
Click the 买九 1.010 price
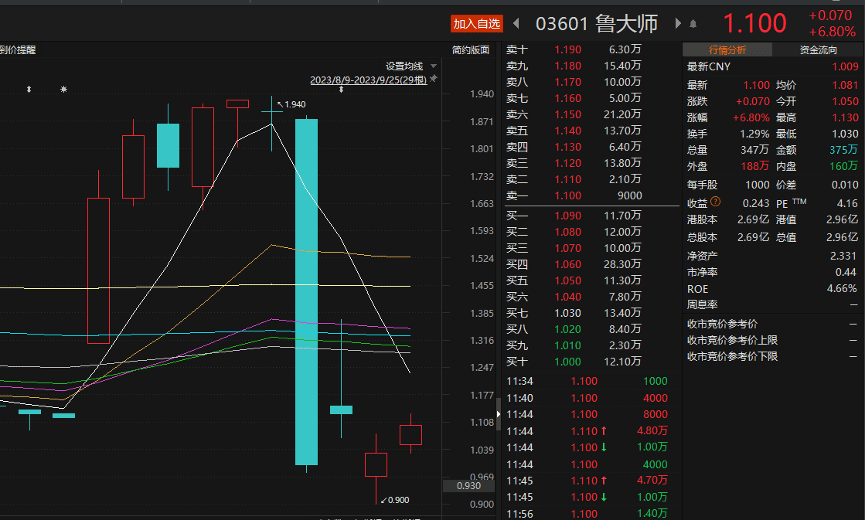tap(568, 346)
